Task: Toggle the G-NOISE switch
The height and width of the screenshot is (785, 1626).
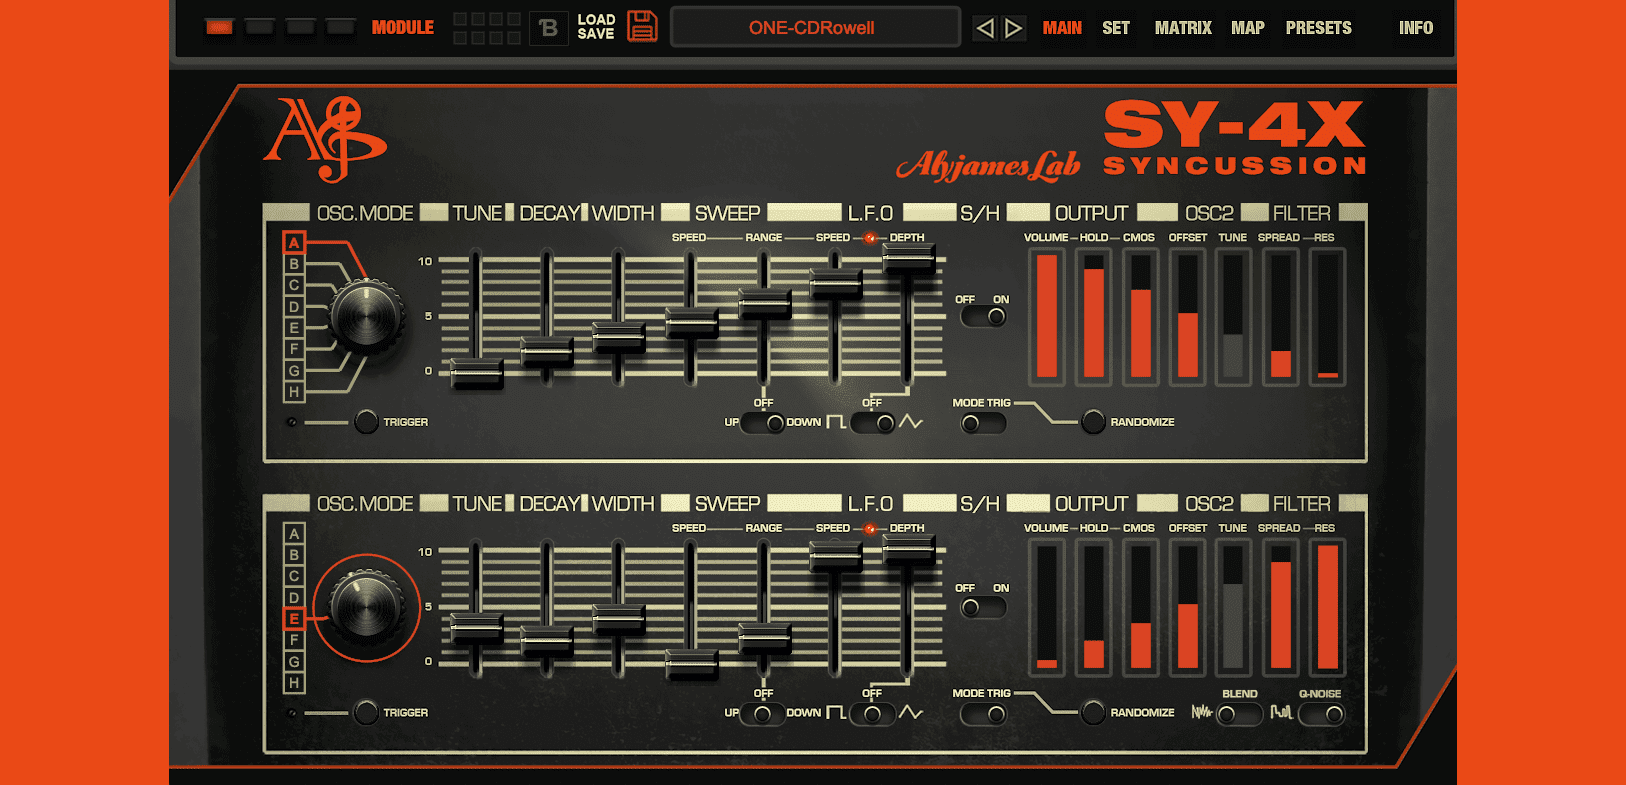Action: (1322, 714)
